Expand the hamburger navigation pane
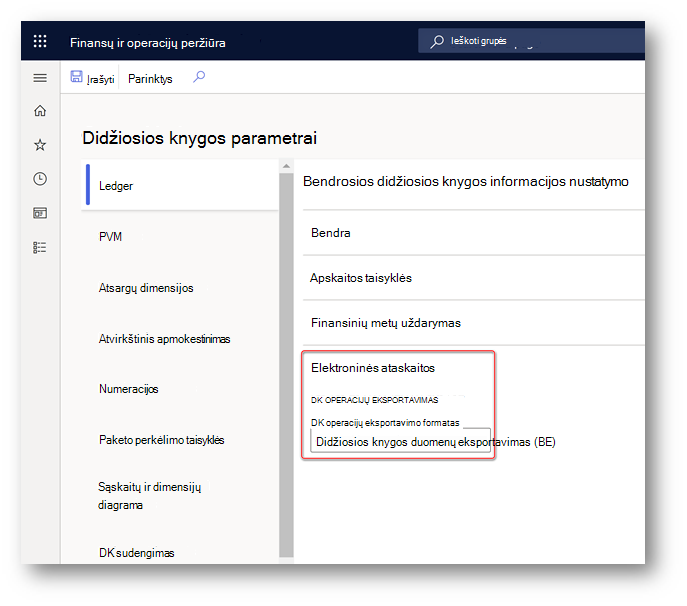 tap(40, 78)
